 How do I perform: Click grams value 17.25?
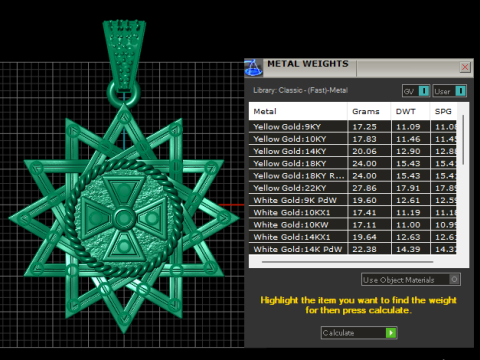tap(364, 127)
